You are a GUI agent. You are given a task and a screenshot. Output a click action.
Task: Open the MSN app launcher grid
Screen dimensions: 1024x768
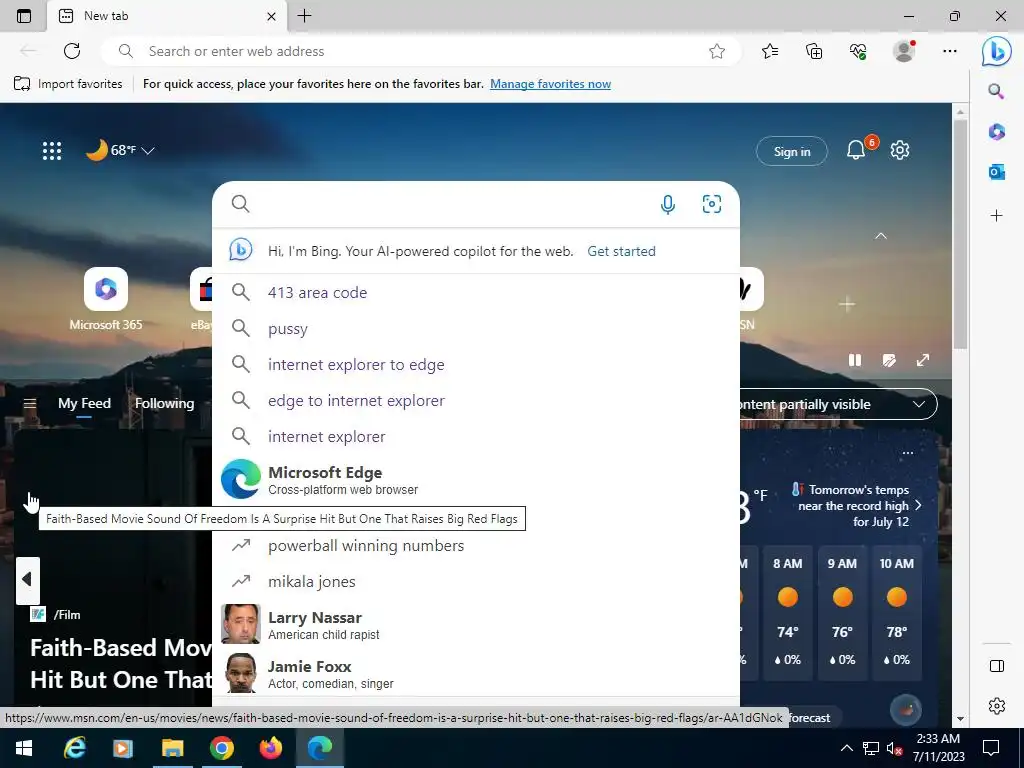(52, 151)
